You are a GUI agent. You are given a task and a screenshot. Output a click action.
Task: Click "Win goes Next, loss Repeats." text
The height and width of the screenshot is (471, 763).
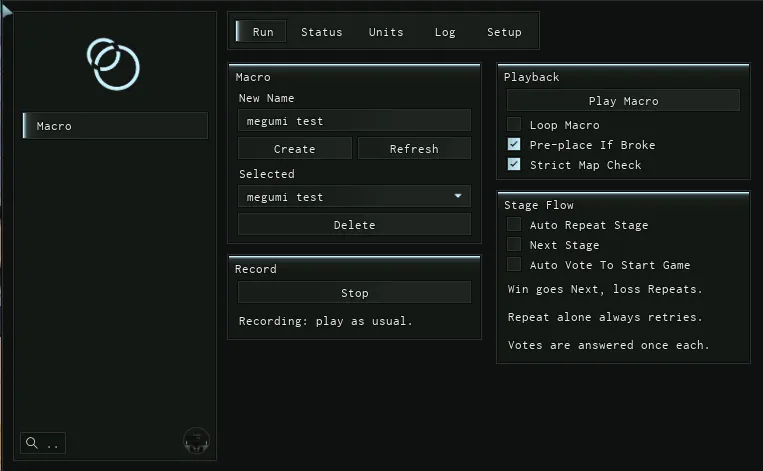[x=605, y=289]
